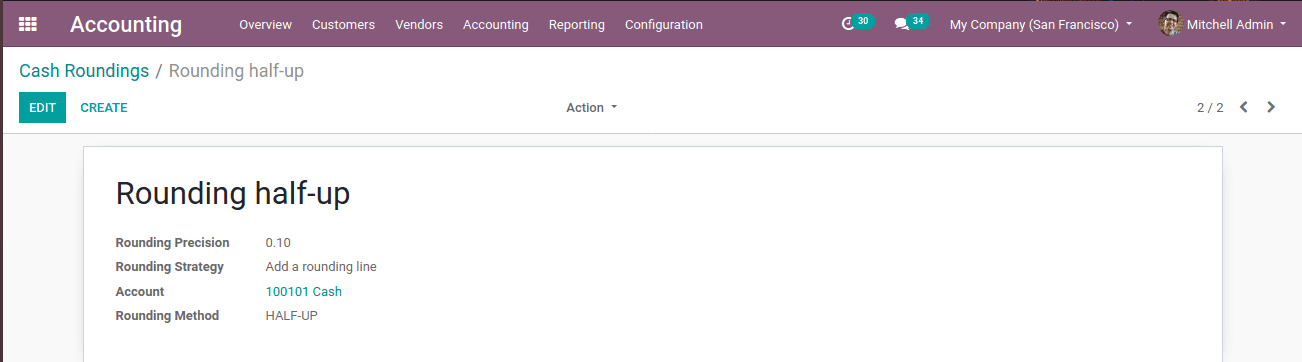1302x362 pixels.
Task: Expand the Action dropdown
Action: tap(591, 108)
